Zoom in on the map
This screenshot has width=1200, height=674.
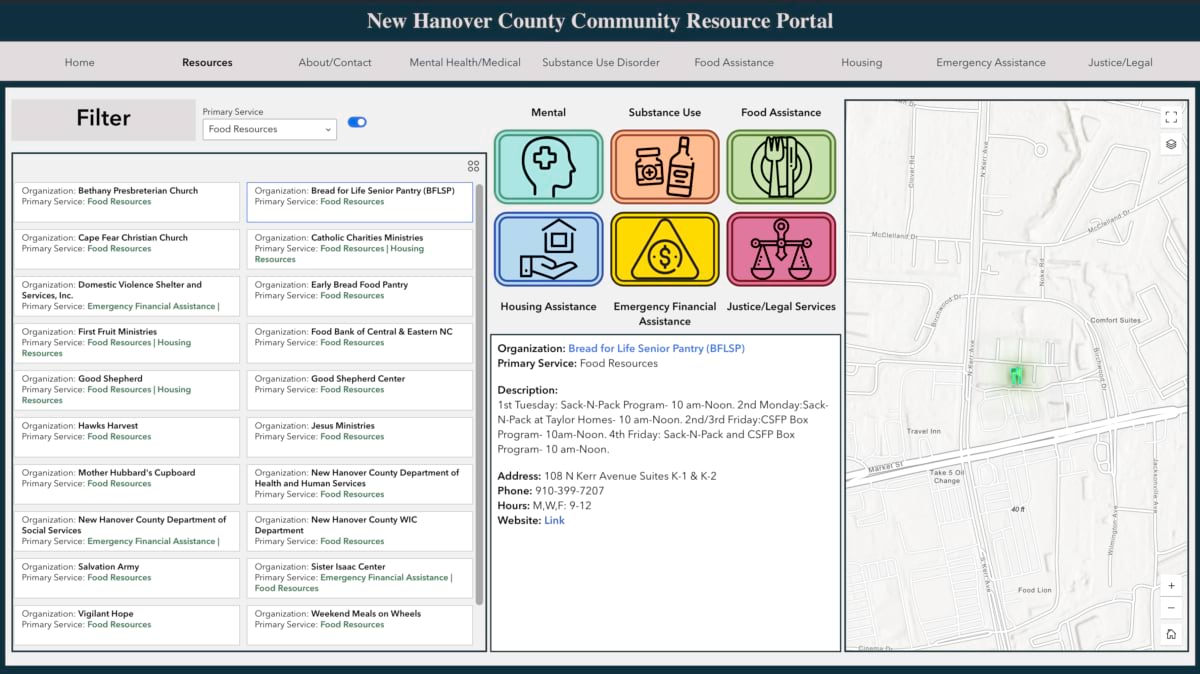(x=1171, y=586)
